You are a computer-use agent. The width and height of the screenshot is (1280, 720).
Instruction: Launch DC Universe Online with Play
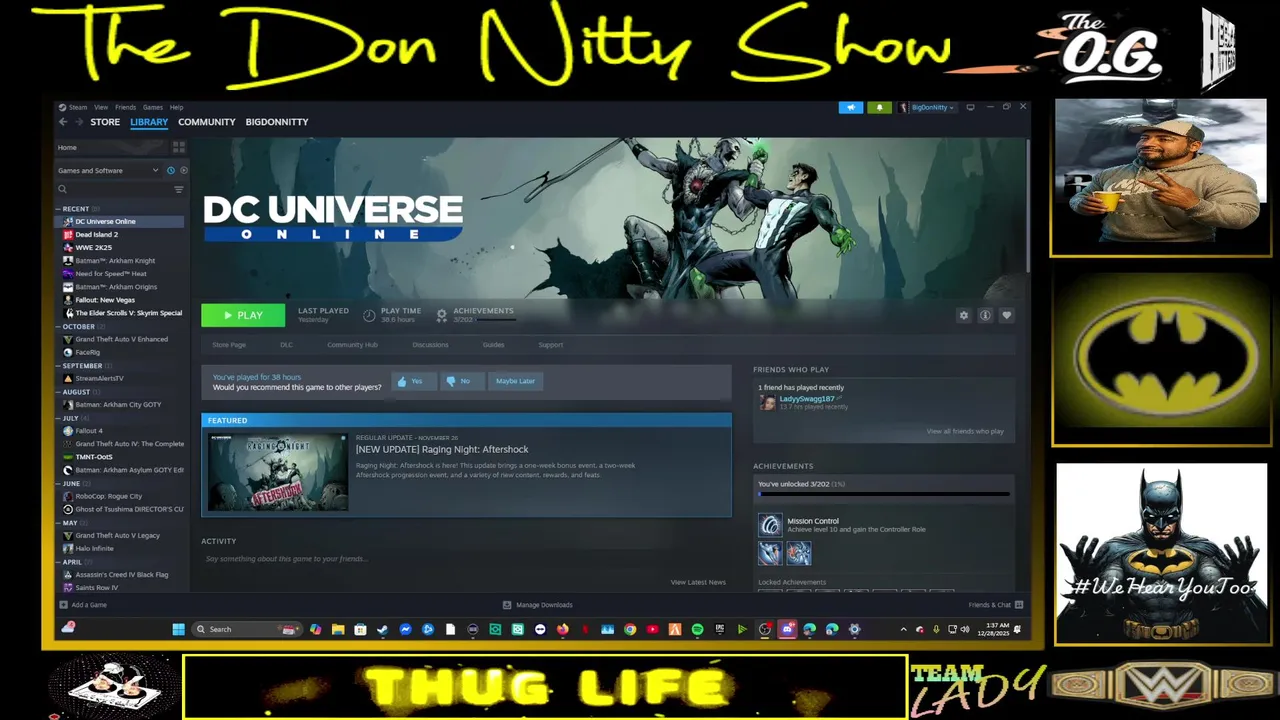coord(243,315)
